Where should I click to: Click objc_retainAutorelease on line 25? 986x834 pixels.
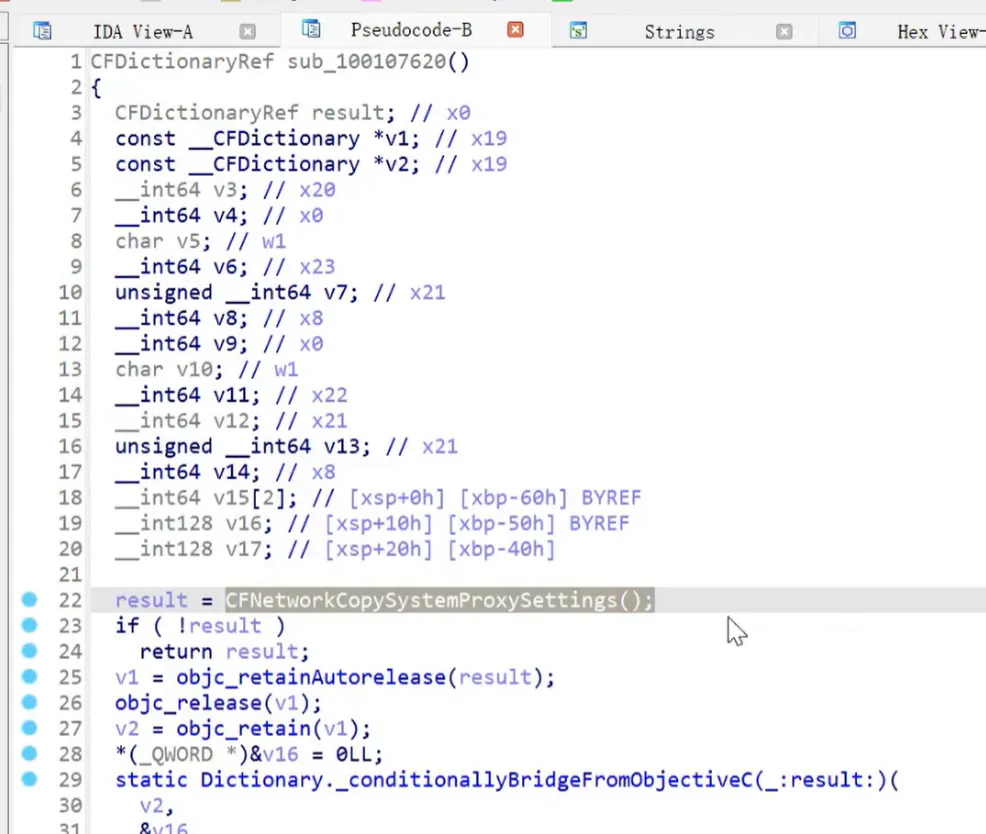point(311,677)
